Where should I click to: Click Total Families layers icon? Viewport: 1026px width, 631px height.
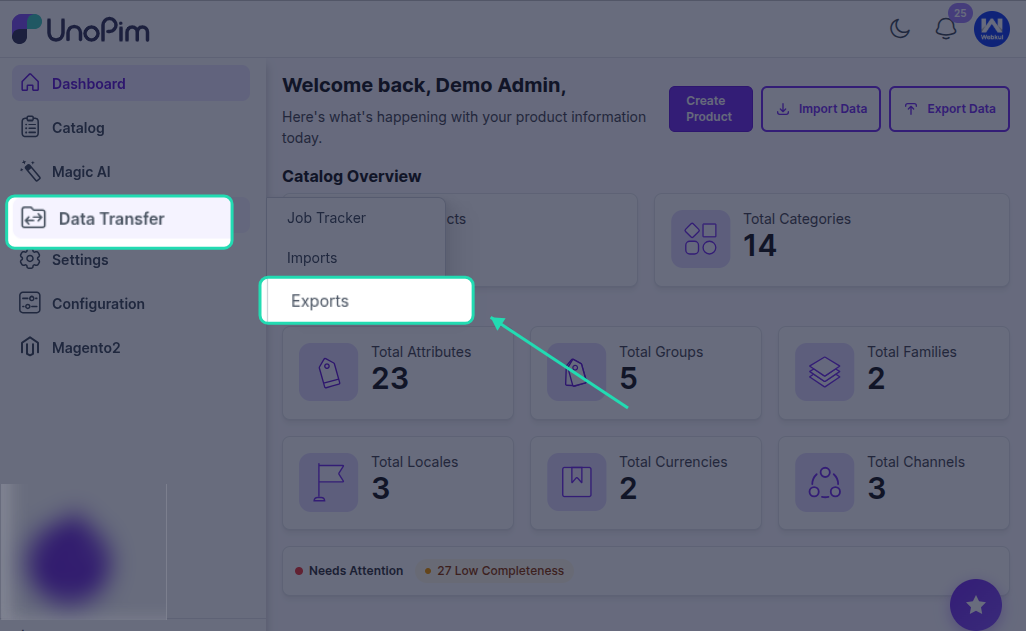coord(824,372)
